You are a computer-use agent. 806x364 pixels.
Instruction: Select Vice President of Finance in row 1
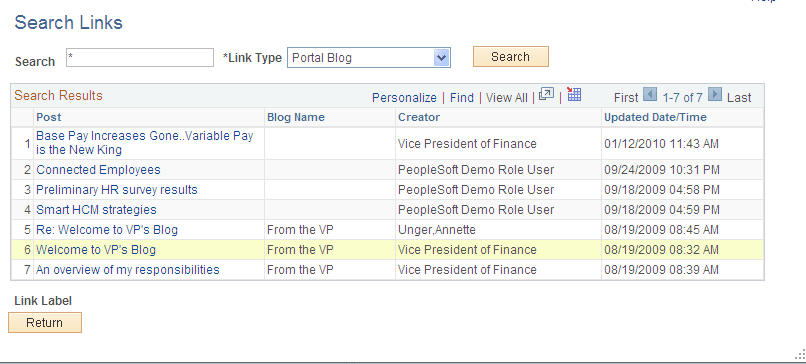click(467, 144)
